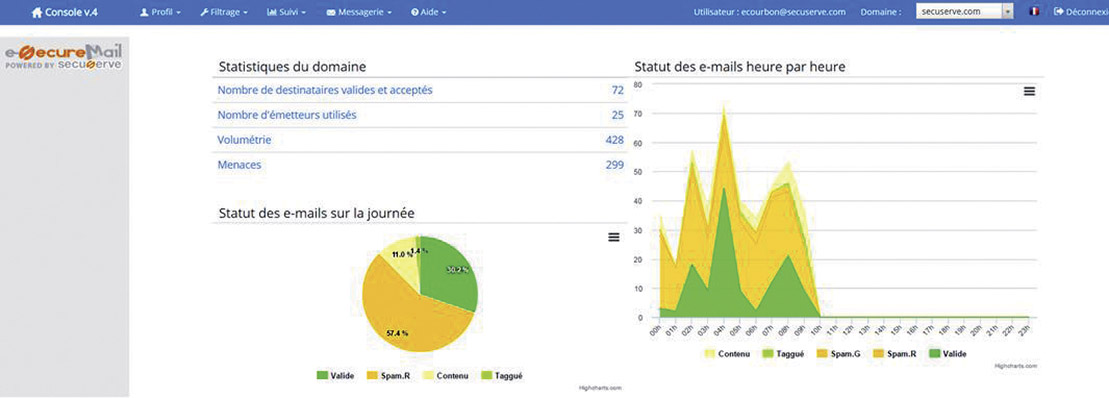
Task: Open the Aide menu
Action: coord(429,13)
